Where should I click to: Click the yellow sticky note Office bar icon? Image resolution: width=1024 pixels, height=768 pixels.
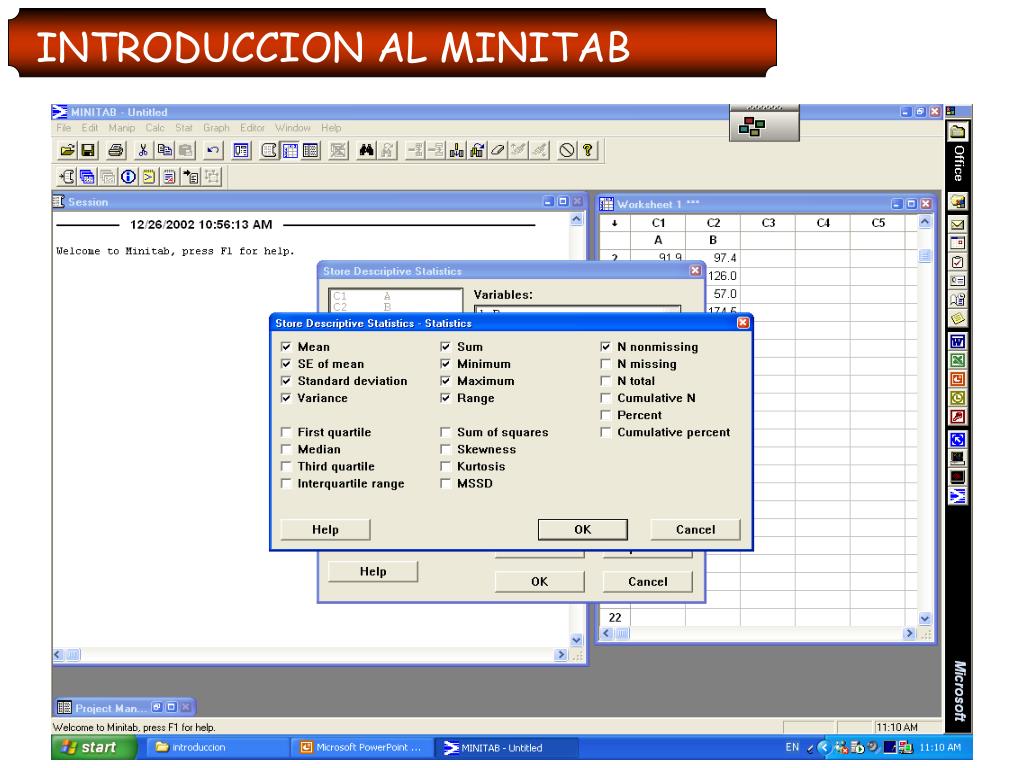tap(957, 319)
